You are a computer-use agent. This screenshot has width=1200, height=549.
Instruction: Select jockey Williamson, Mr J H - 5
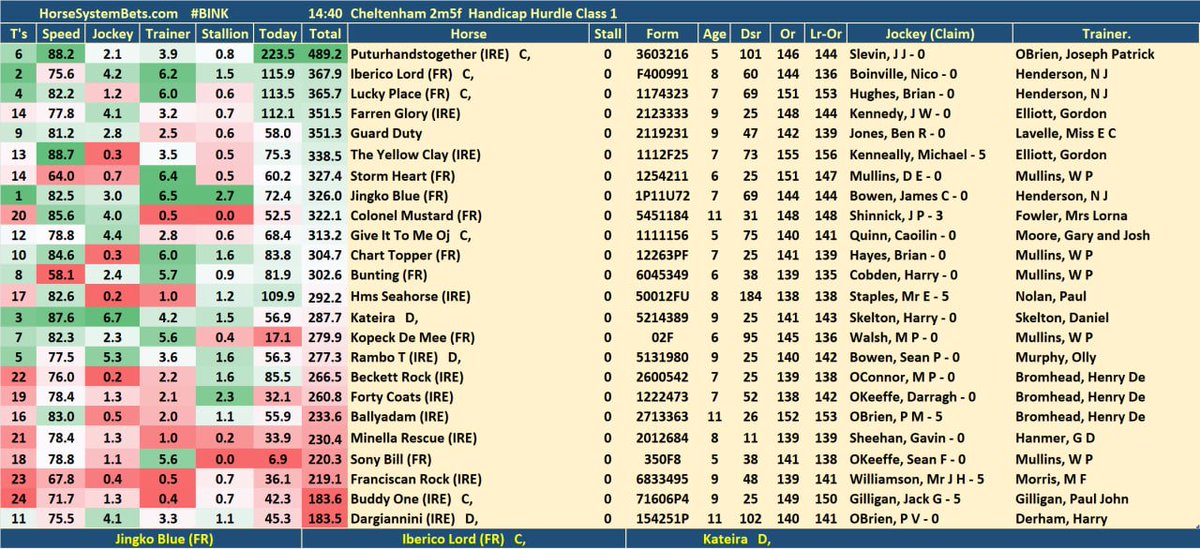[x=915, y=478]
